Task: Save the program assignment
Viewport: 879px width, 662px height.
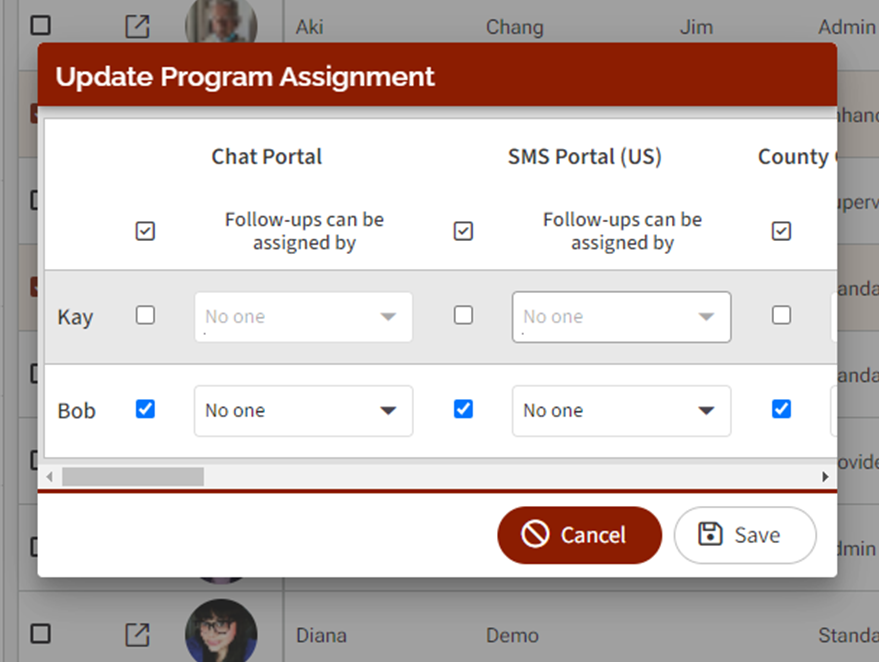Action: [744, 535]
